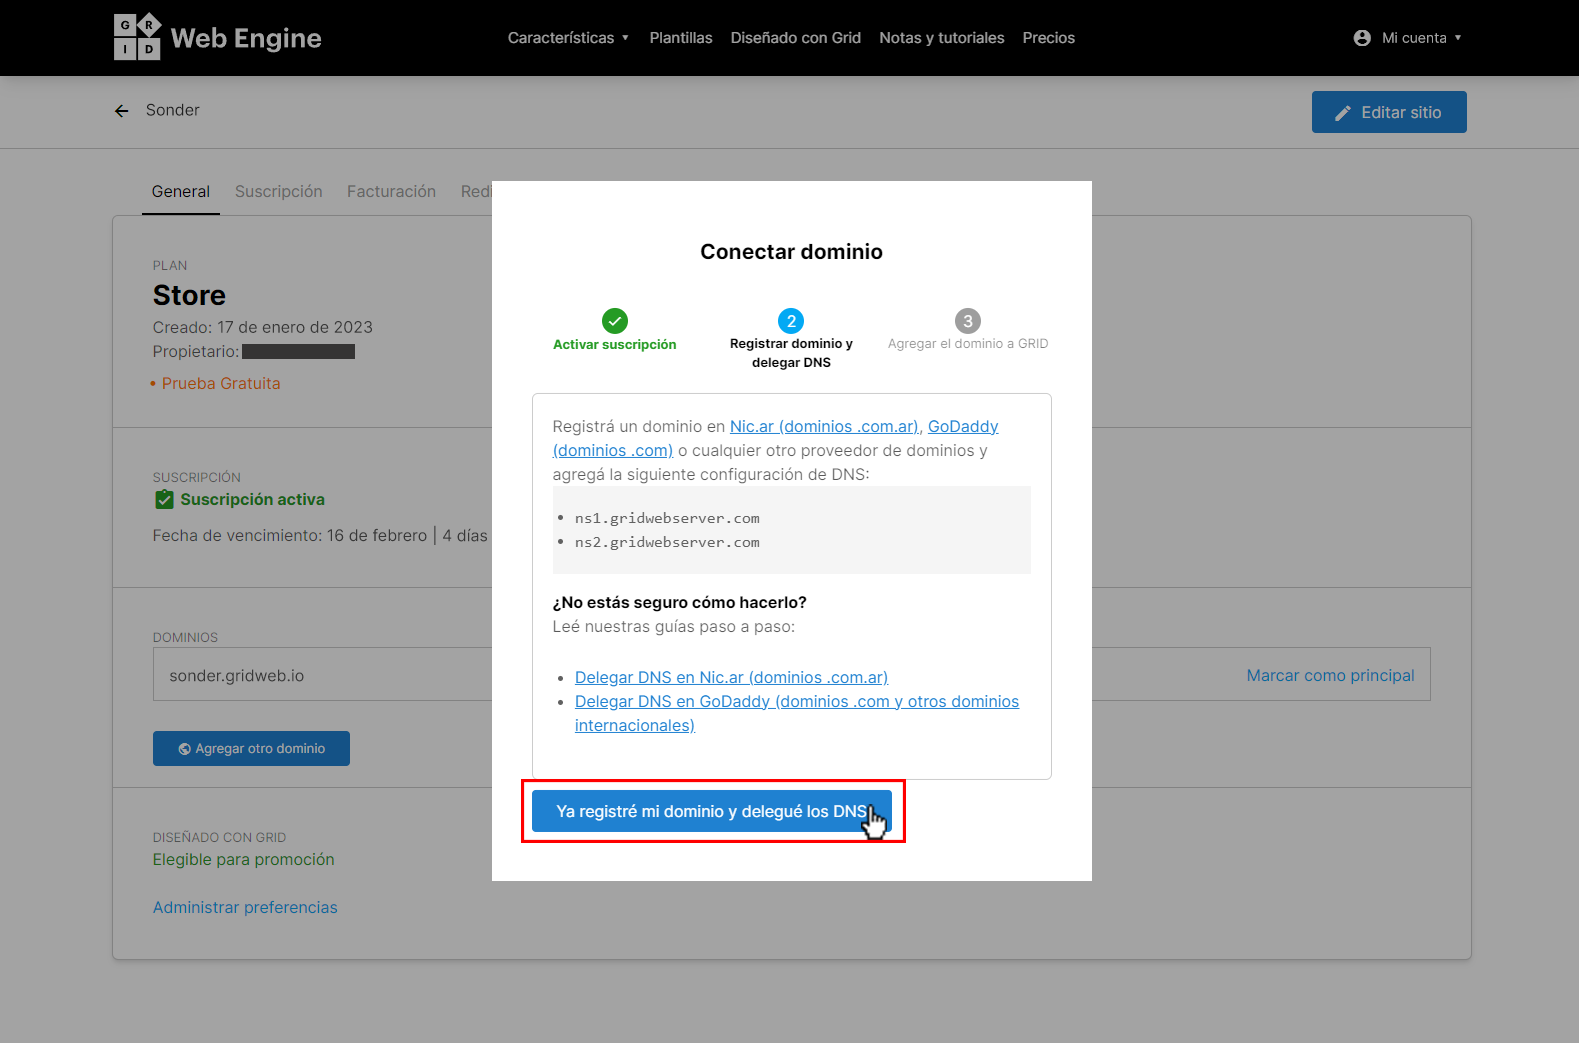The image size is (1579, 1043).
Task: Expand the Características dropdown
Action: [x=568, y=38]
